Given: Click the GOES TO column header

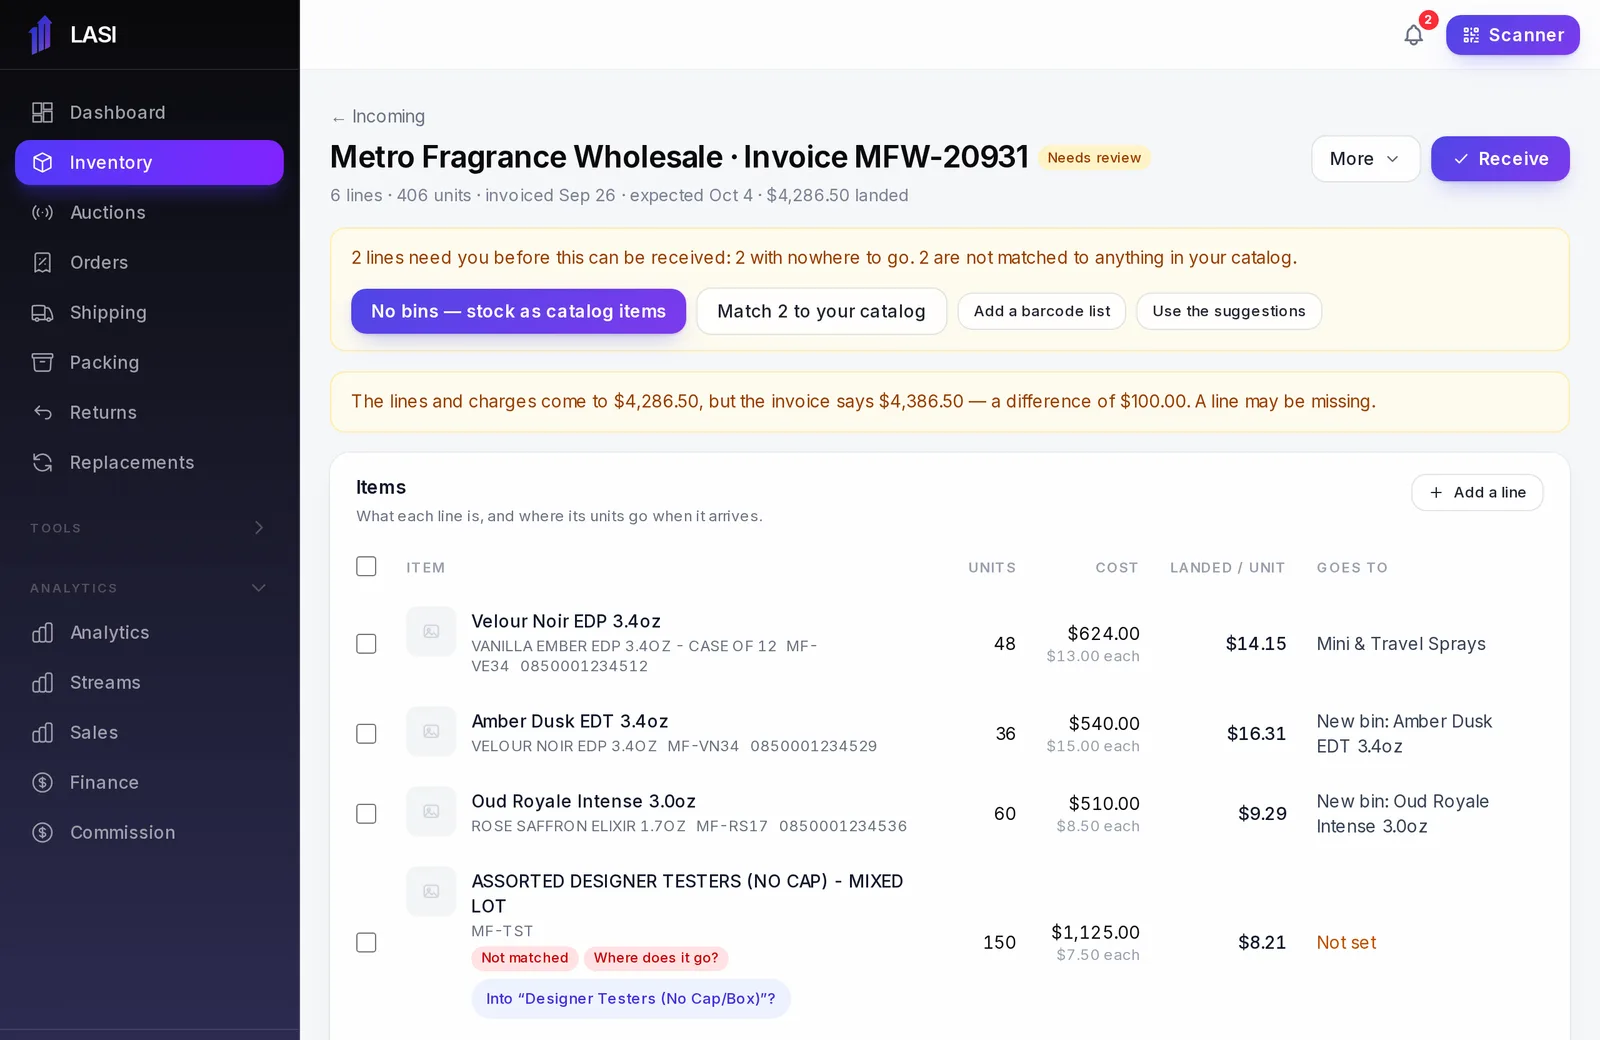Looking at the screenshot, I should click(x=1352, y=568).
